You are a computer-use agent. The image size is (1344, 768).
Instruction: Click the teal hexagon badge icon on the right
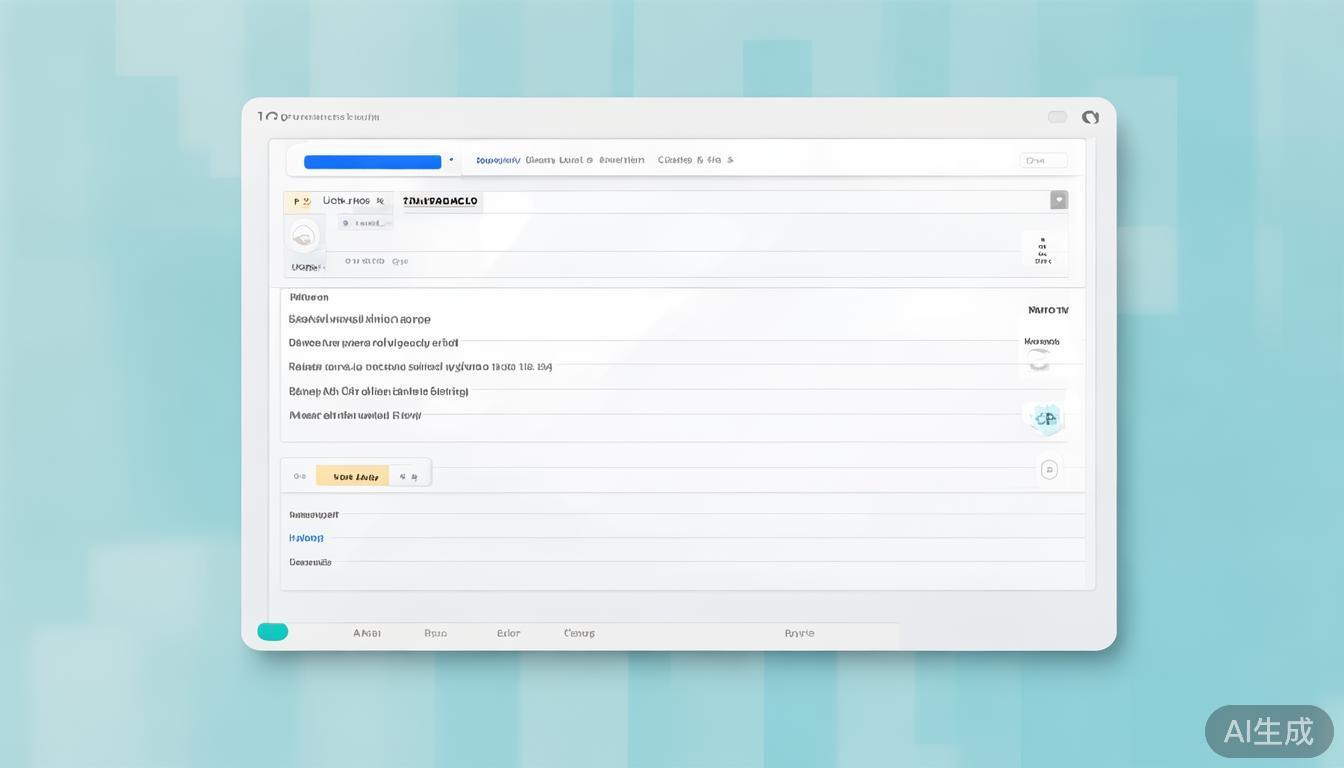pos(1045,418)
